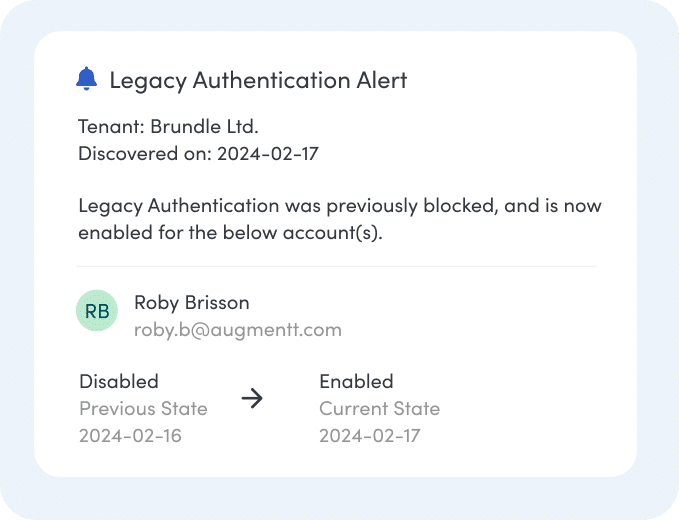Click the Discovered on: 2024-02-17 text

tap(198, 154)
